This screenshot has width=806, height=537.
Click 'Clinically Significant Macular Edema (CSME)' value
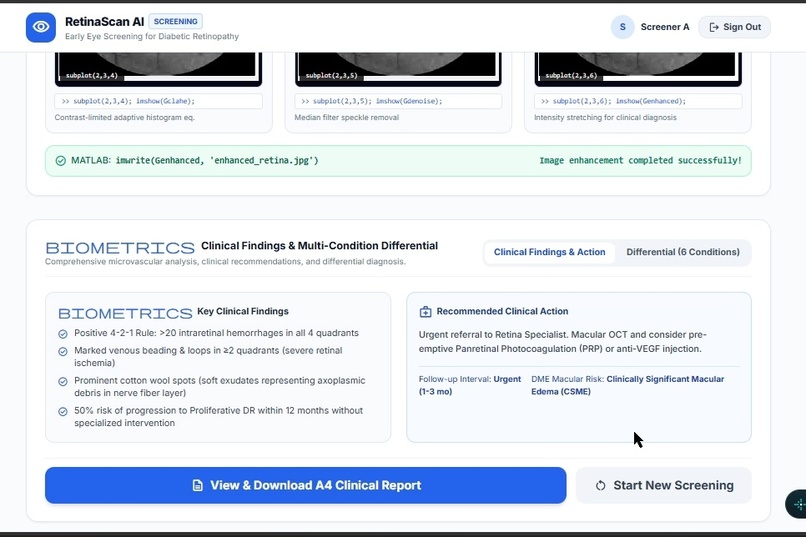pyautogui.click(x=628, y=385)
